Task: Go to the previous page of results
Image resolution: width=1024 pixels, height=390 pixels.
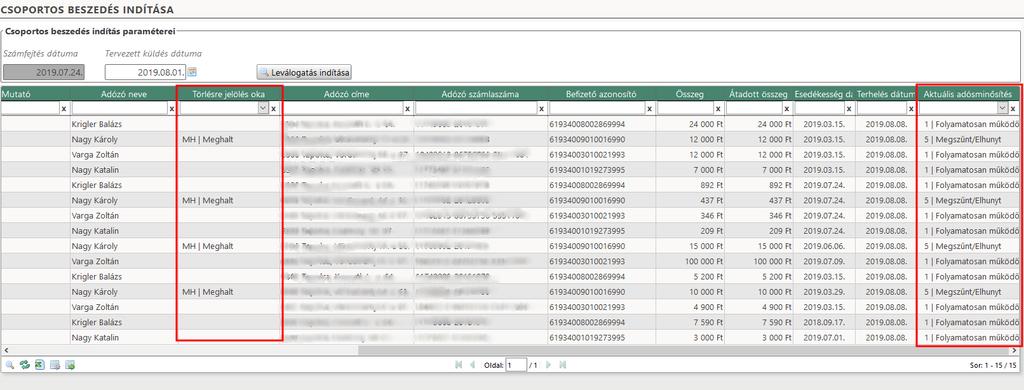Action: pyautogui.click(x=472, y=365)
